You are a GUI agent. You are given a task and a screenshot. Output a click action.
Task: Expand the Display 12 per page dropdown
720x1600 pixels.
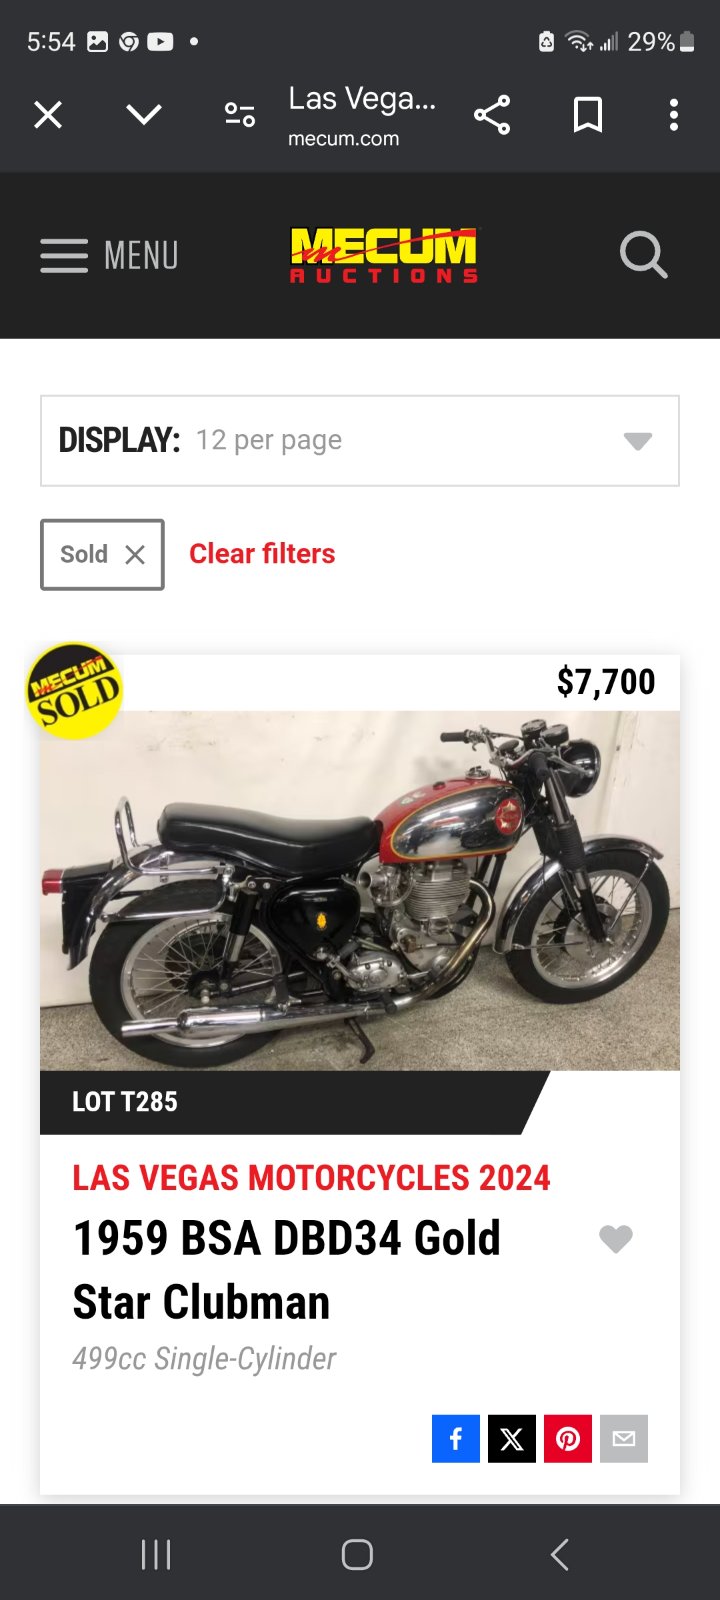click(360, 441)
